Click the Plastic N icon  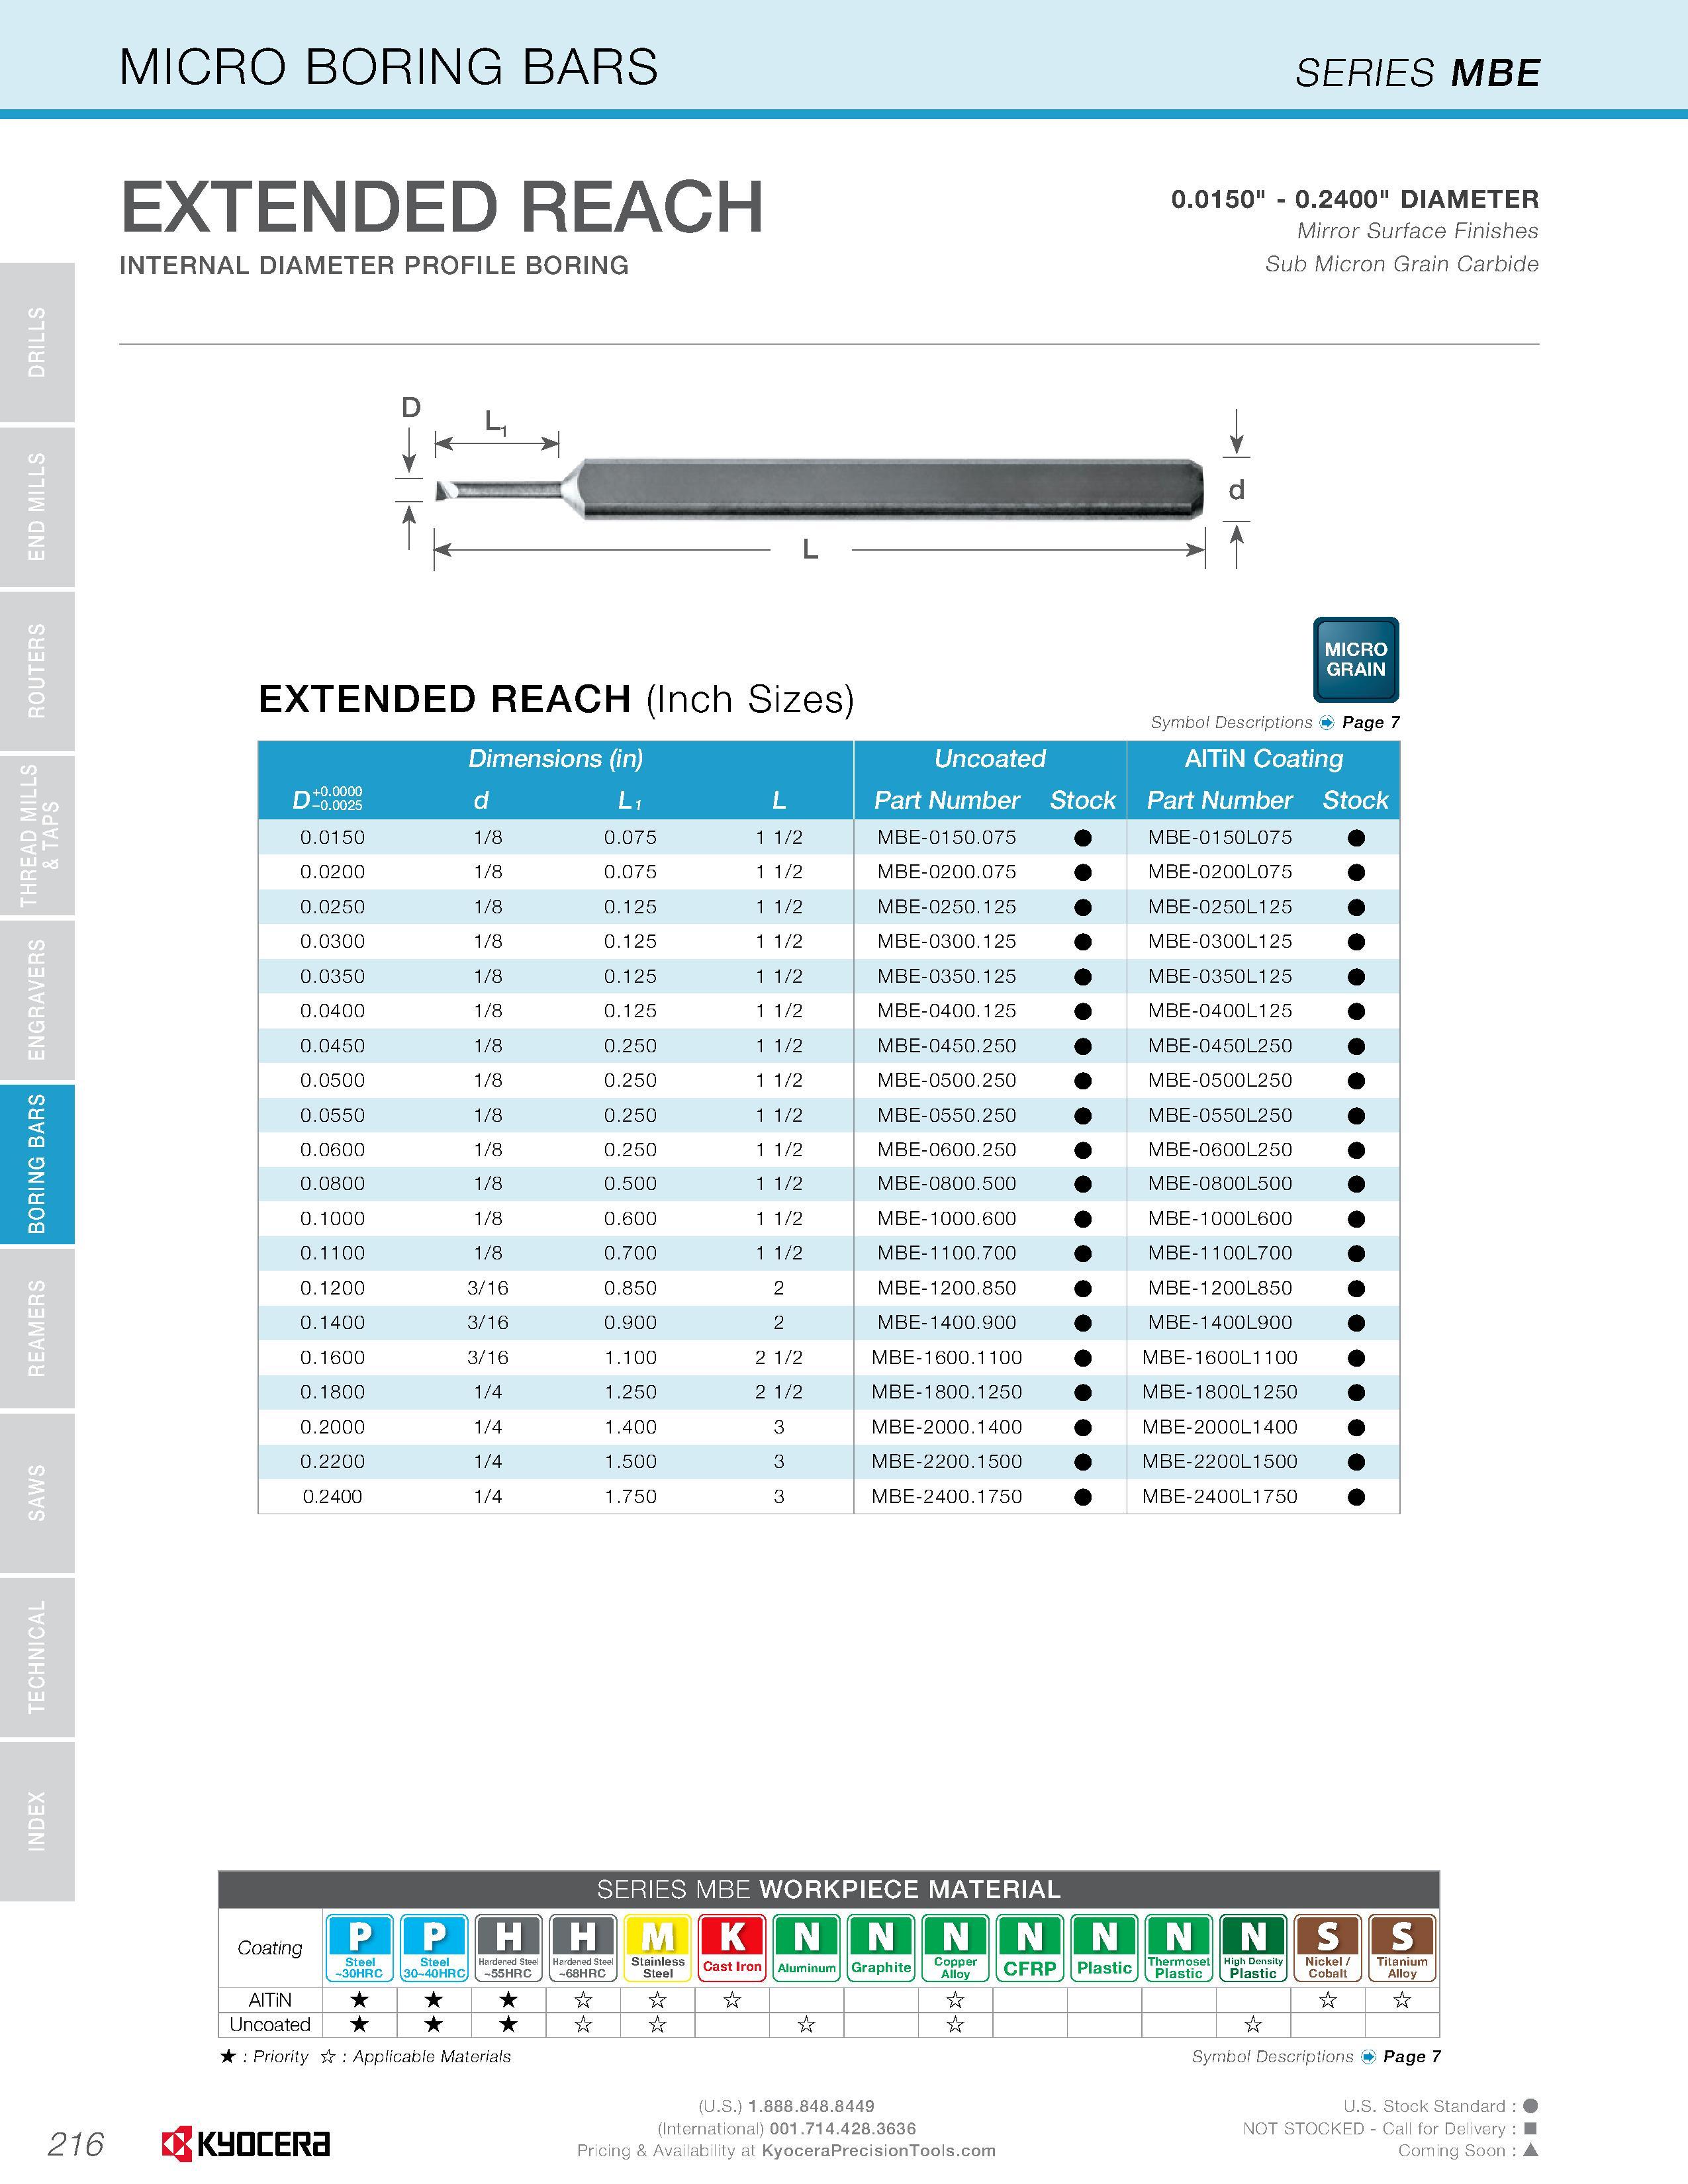[x=1105, y=1947]
